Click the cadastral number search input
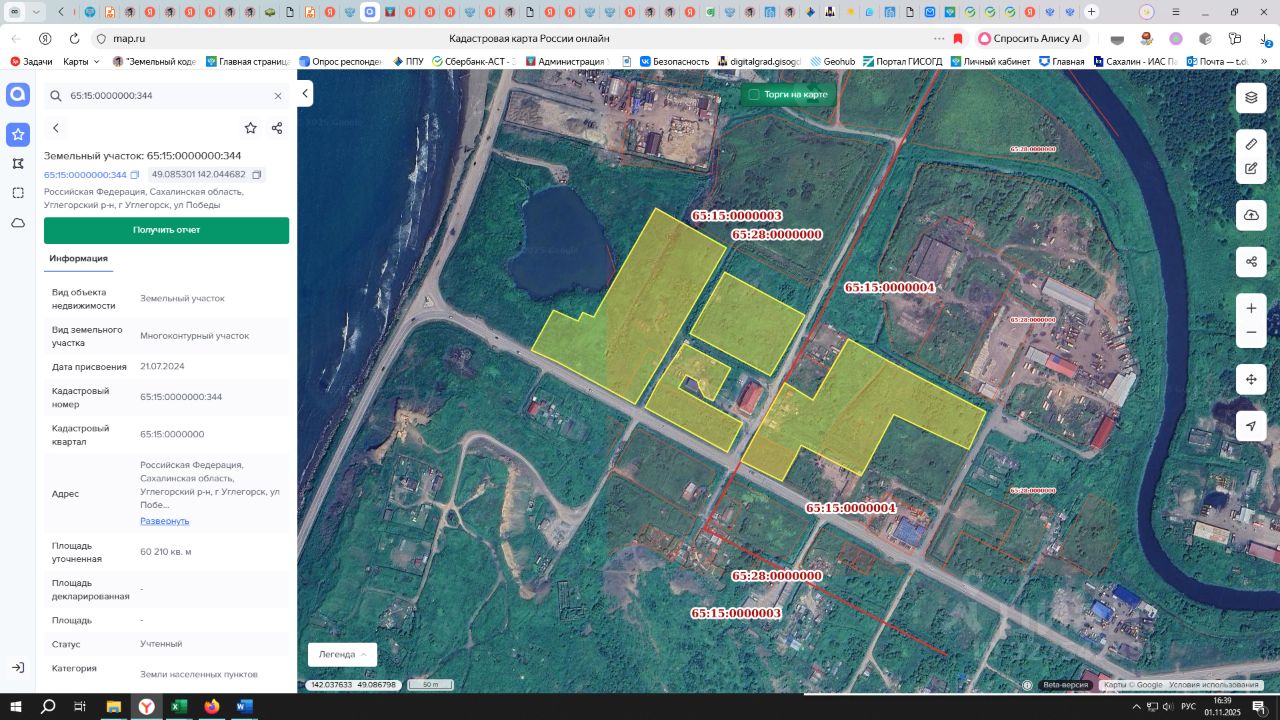The width and height of the screenshot is (1280, 720). tap(160, 96)
